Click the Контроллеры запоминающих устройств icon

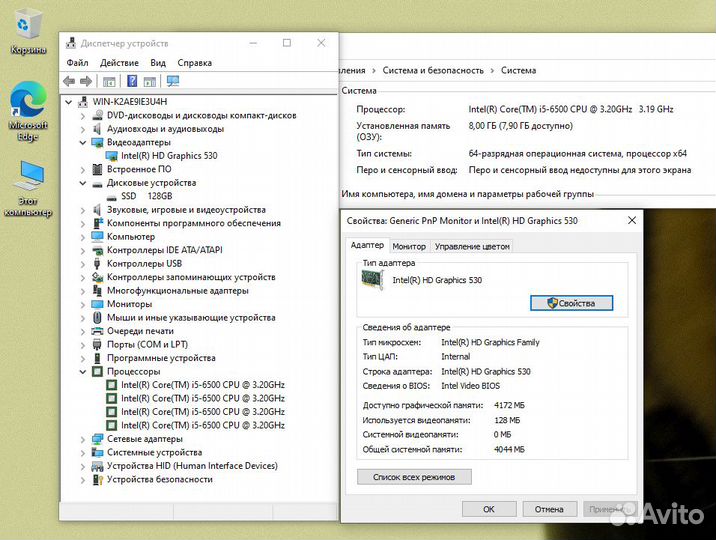pos(97,277)
